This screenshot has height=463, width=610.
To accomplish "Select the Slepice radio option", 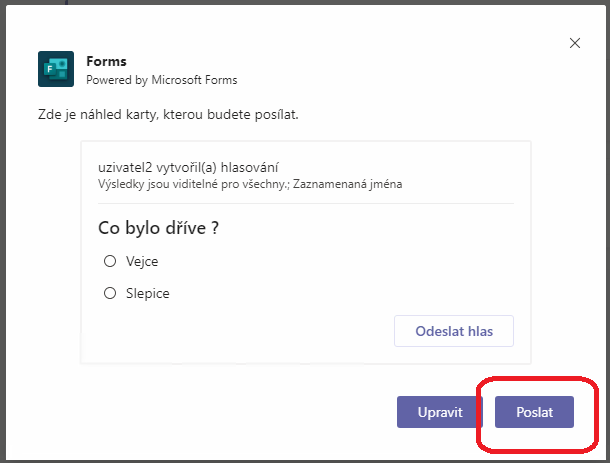I will (110, 293).
